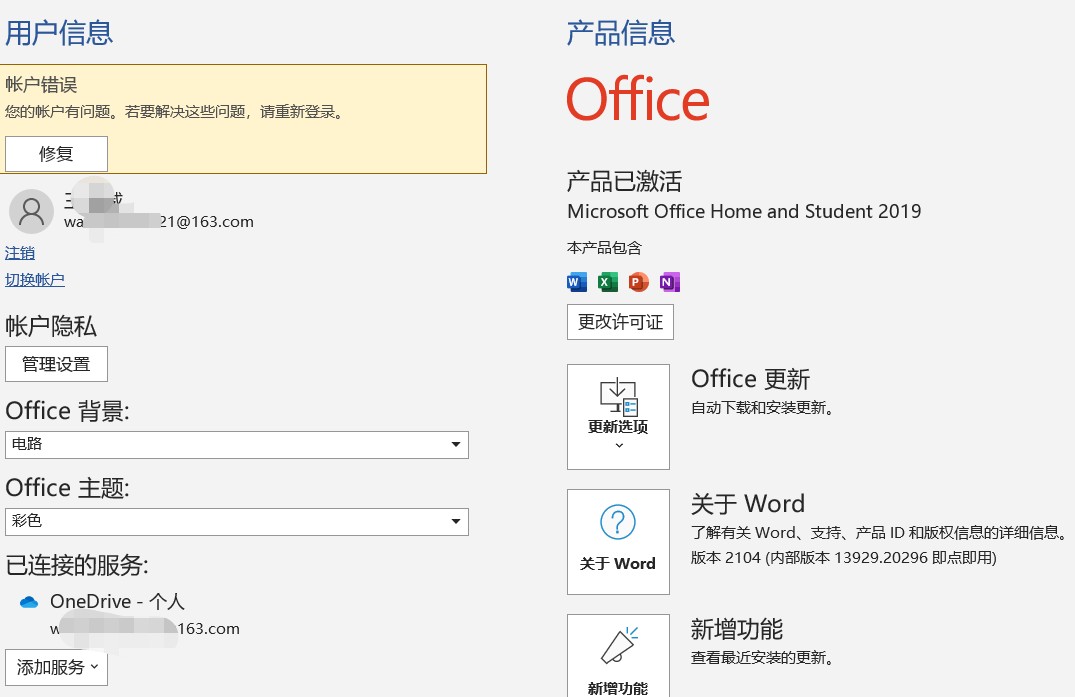
Task: Click the 用户信息 section heading
Action: tap(59, 33)
